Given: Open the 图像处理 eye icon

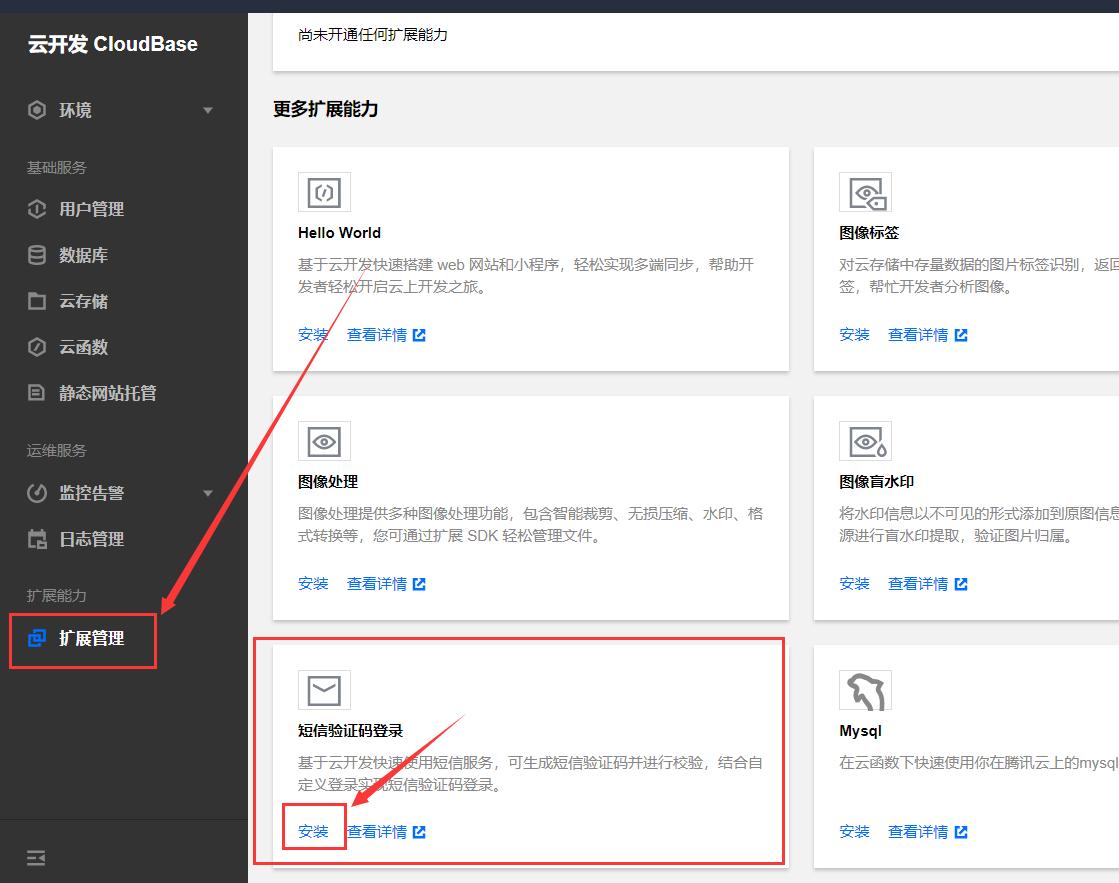Looking at the screenshot, I should click(324, 441).
